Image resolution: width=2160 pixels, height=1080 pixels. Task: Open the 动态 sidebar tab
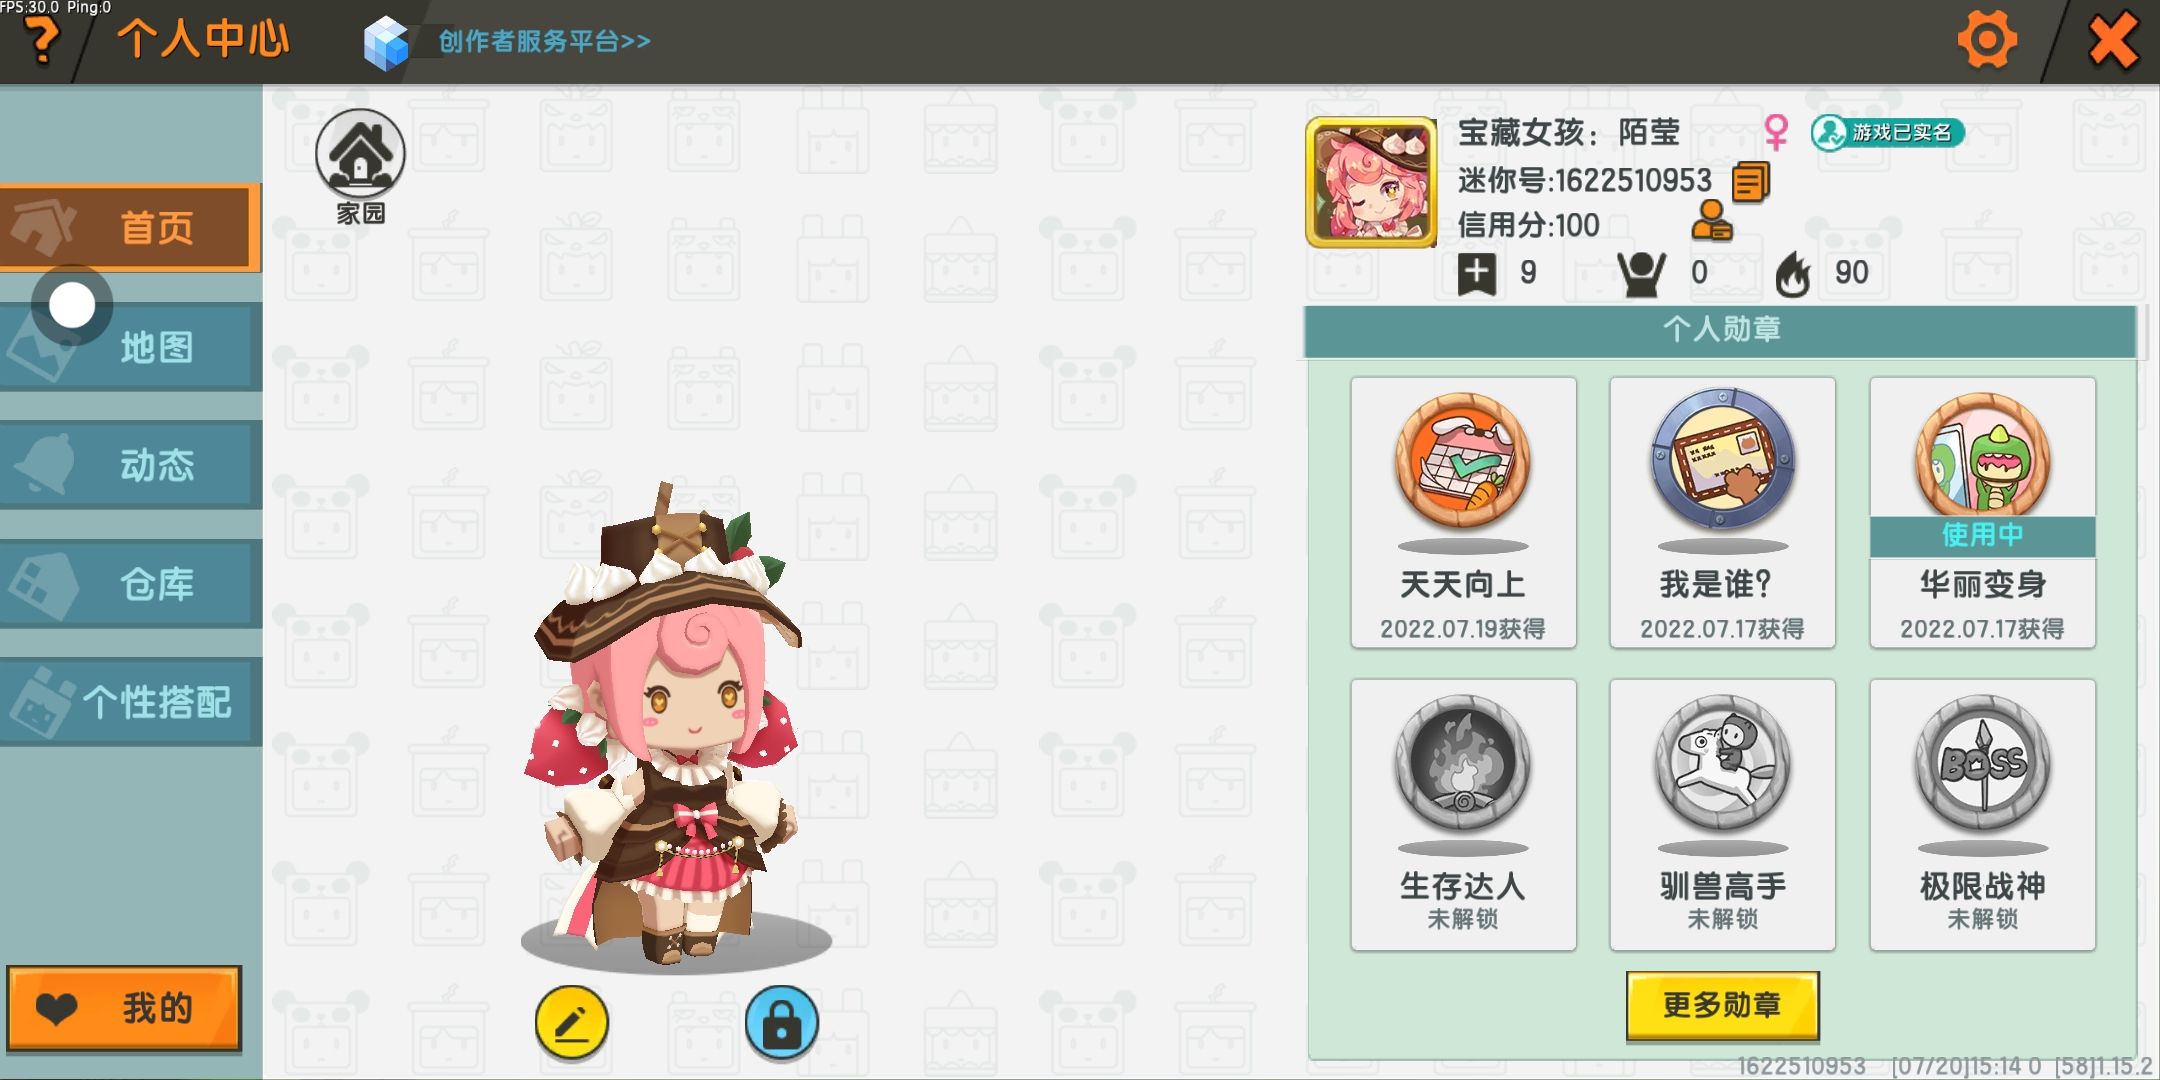tap(131, 465)
